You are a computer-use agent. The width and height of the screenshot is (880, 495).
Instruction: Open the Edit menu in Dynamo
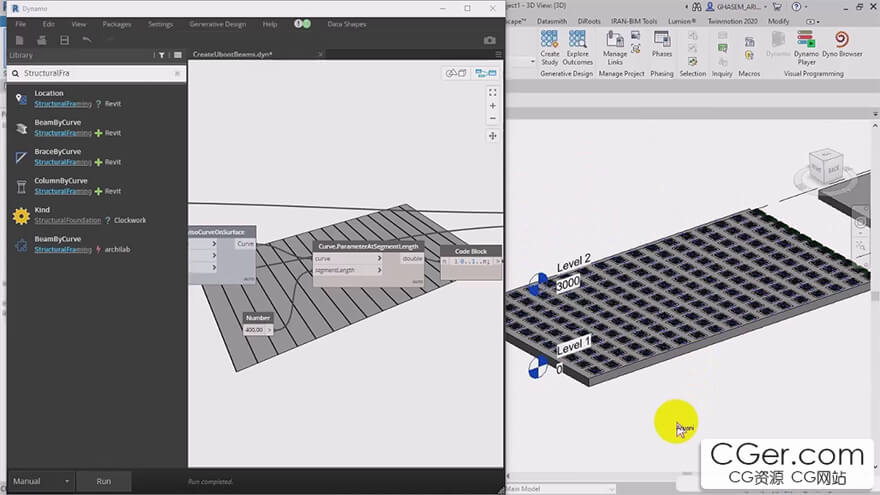pos(49,24)
